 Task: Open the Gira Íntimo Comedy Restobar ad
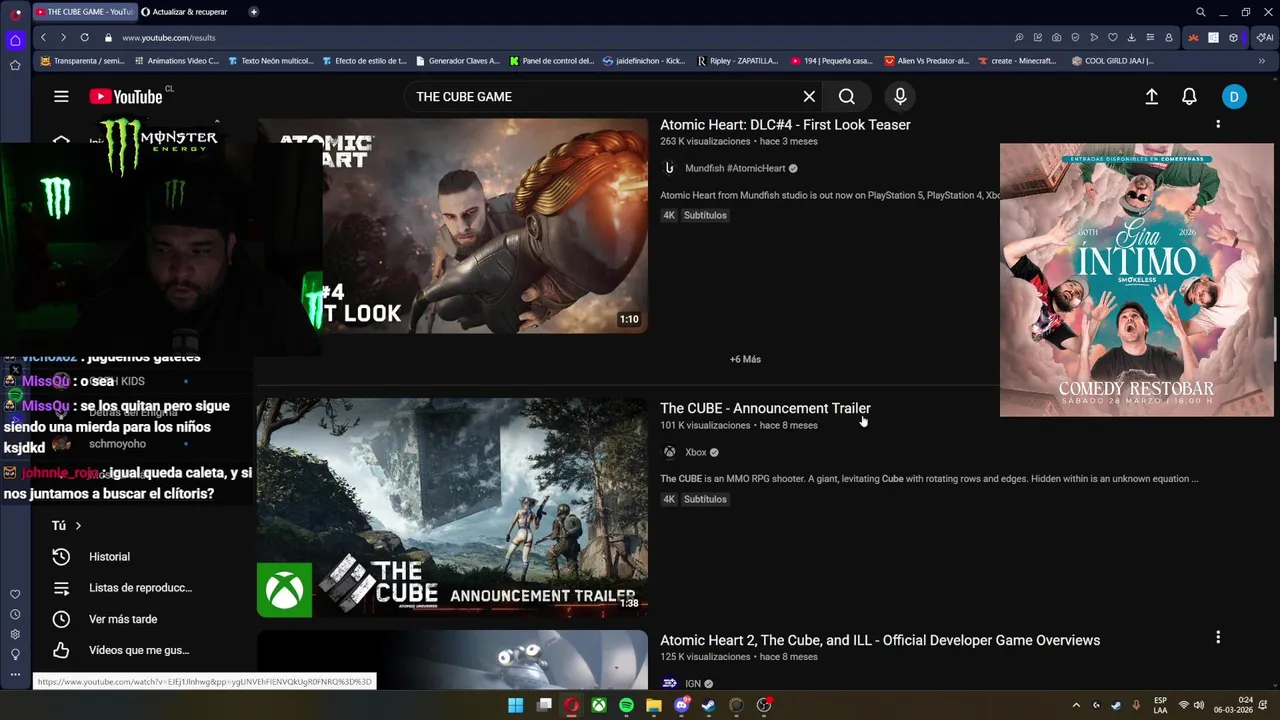point(1137,280)
